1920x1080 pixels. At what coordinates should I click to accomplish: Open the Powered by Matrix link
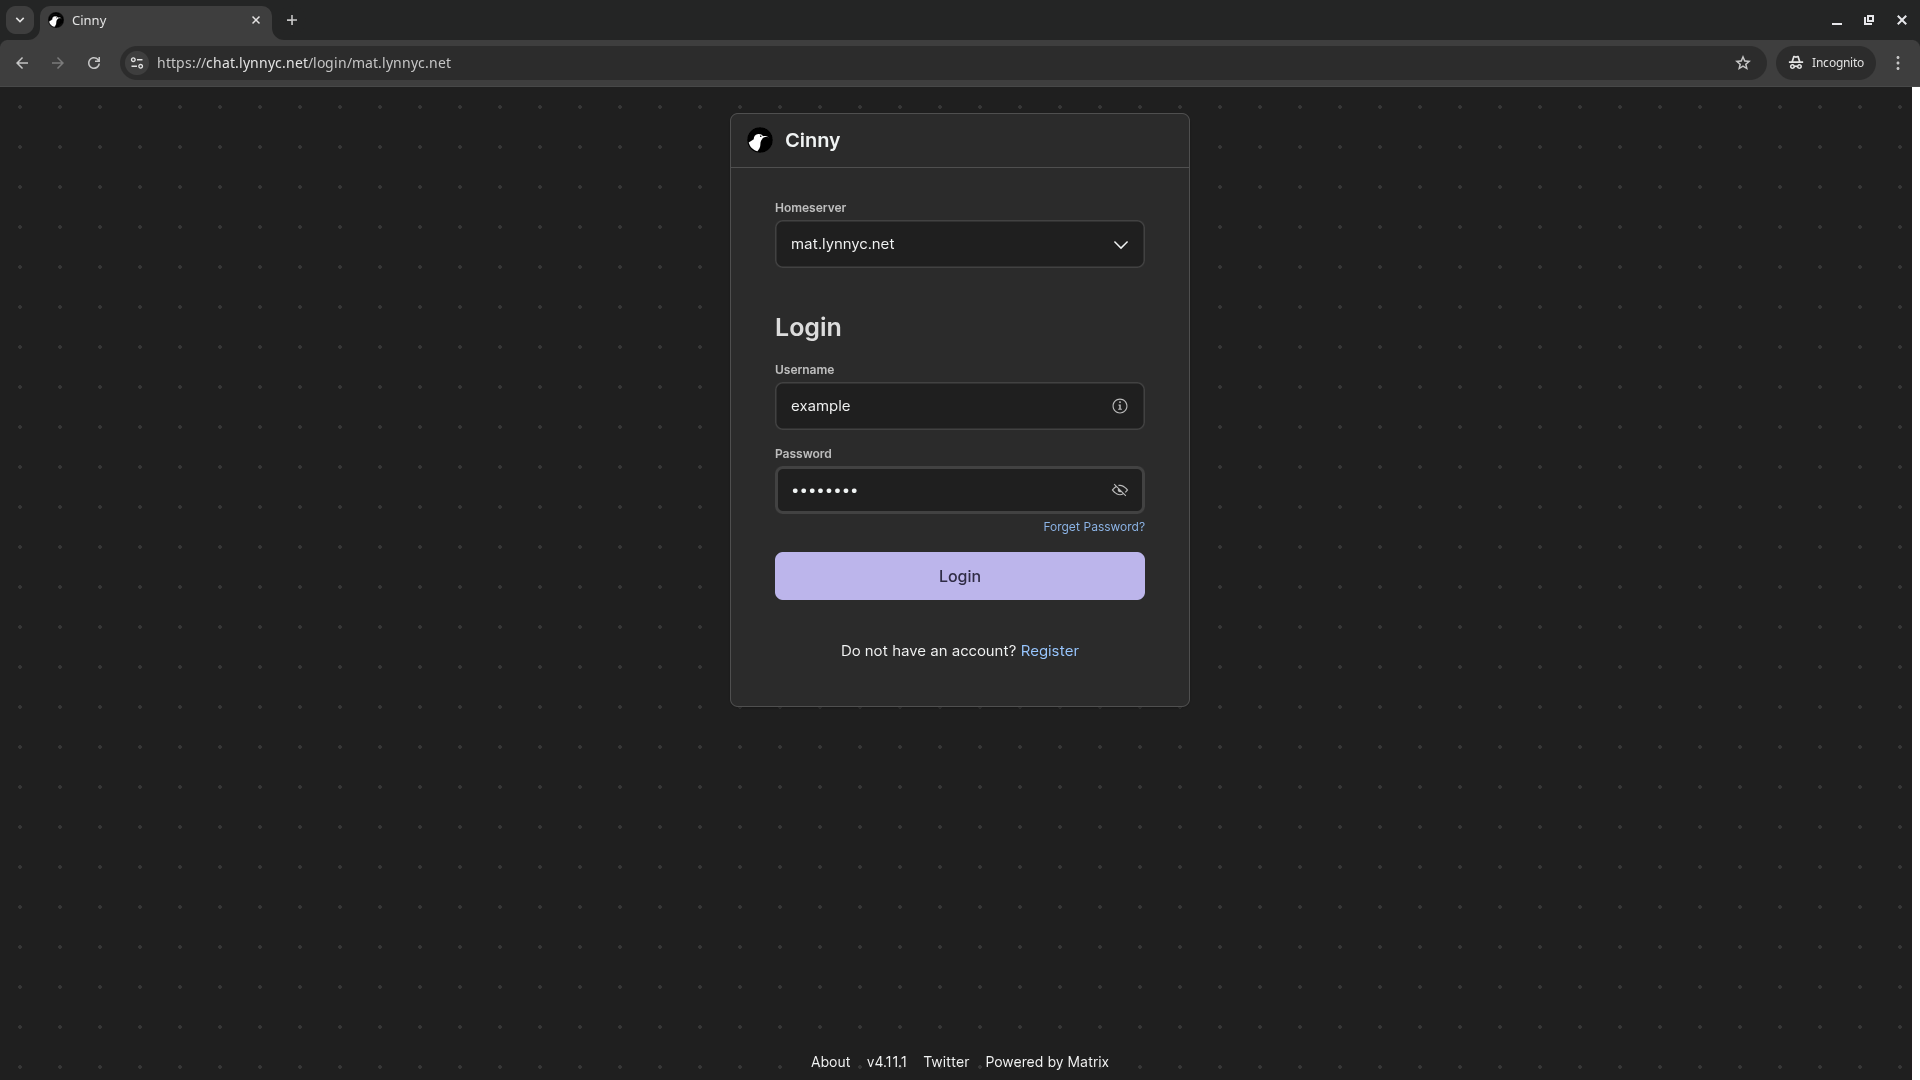tap(1047, 1062)
